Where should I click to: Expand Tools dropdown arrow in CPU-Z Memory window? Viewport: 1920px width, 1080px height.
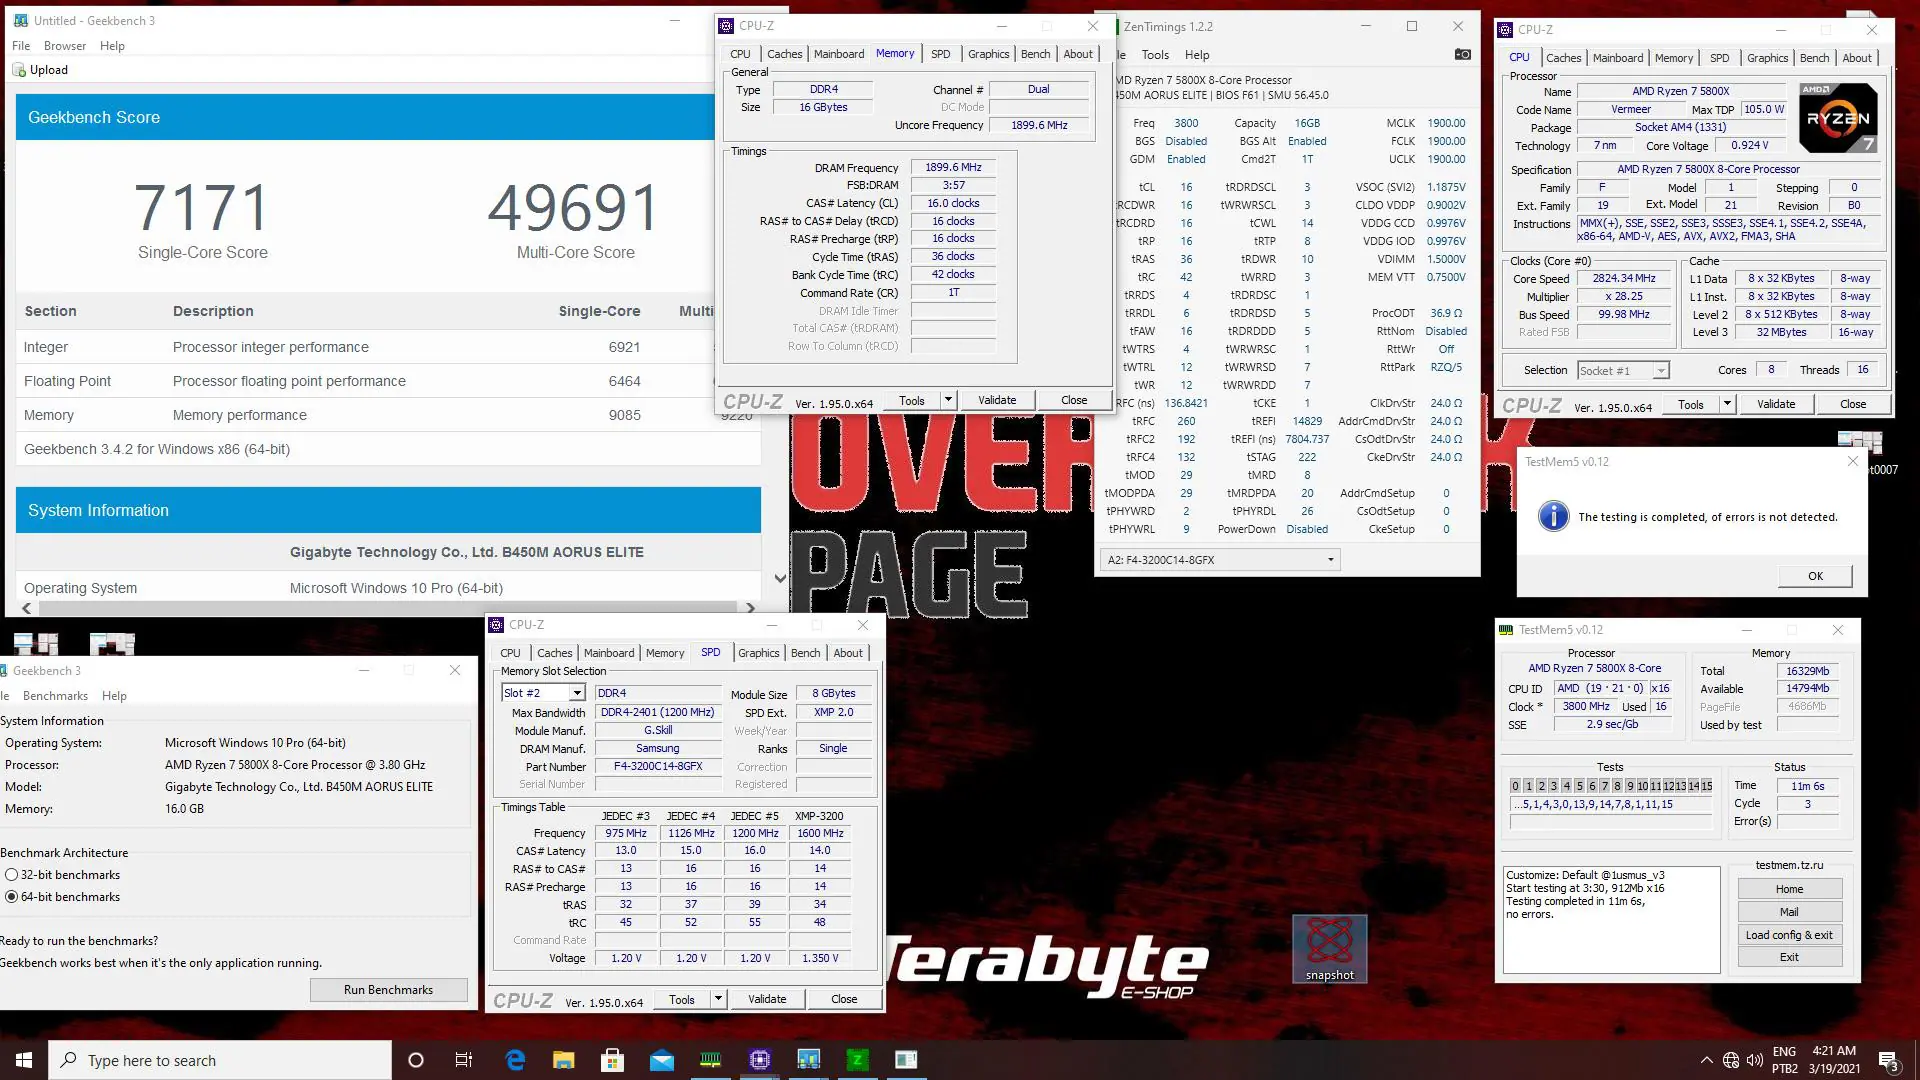948,400
